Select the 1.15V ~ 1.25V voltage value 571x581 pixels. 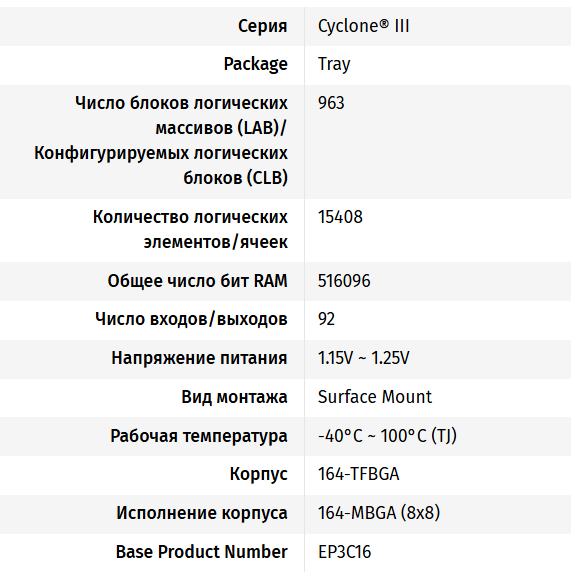click(x=363, y=358)
